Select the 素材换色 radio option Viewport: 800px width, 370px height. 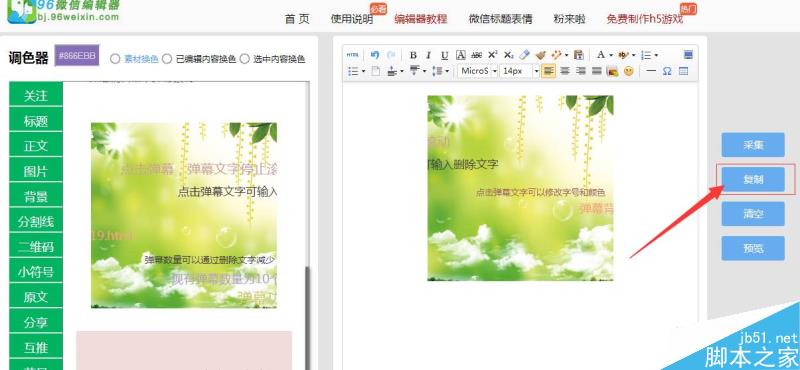[115, 59]
